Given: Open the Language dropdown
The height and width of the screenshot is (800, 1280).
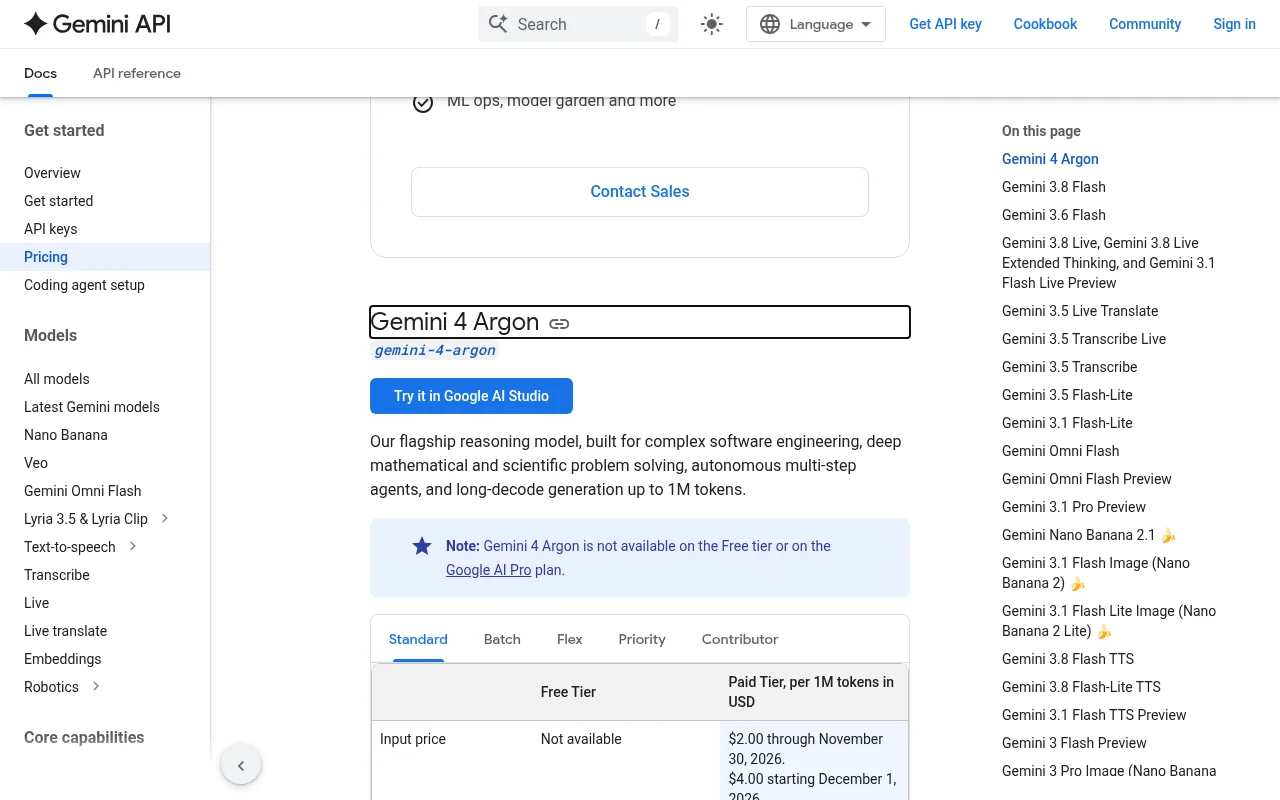Looking at the screenshot, I should click(x=816, y=24).
